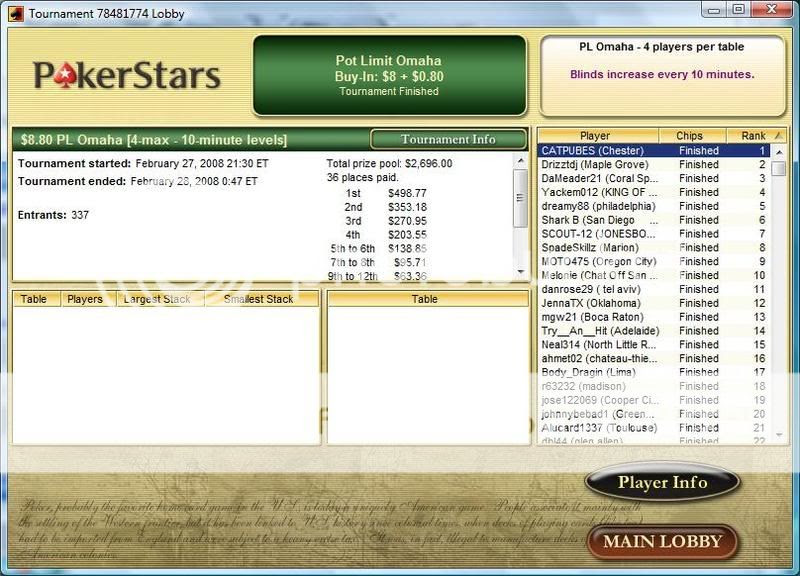Viewport: 800px width, 576px height.
Task: Select player Drizztdj (Maple Grove)
Action: point(653,164)
